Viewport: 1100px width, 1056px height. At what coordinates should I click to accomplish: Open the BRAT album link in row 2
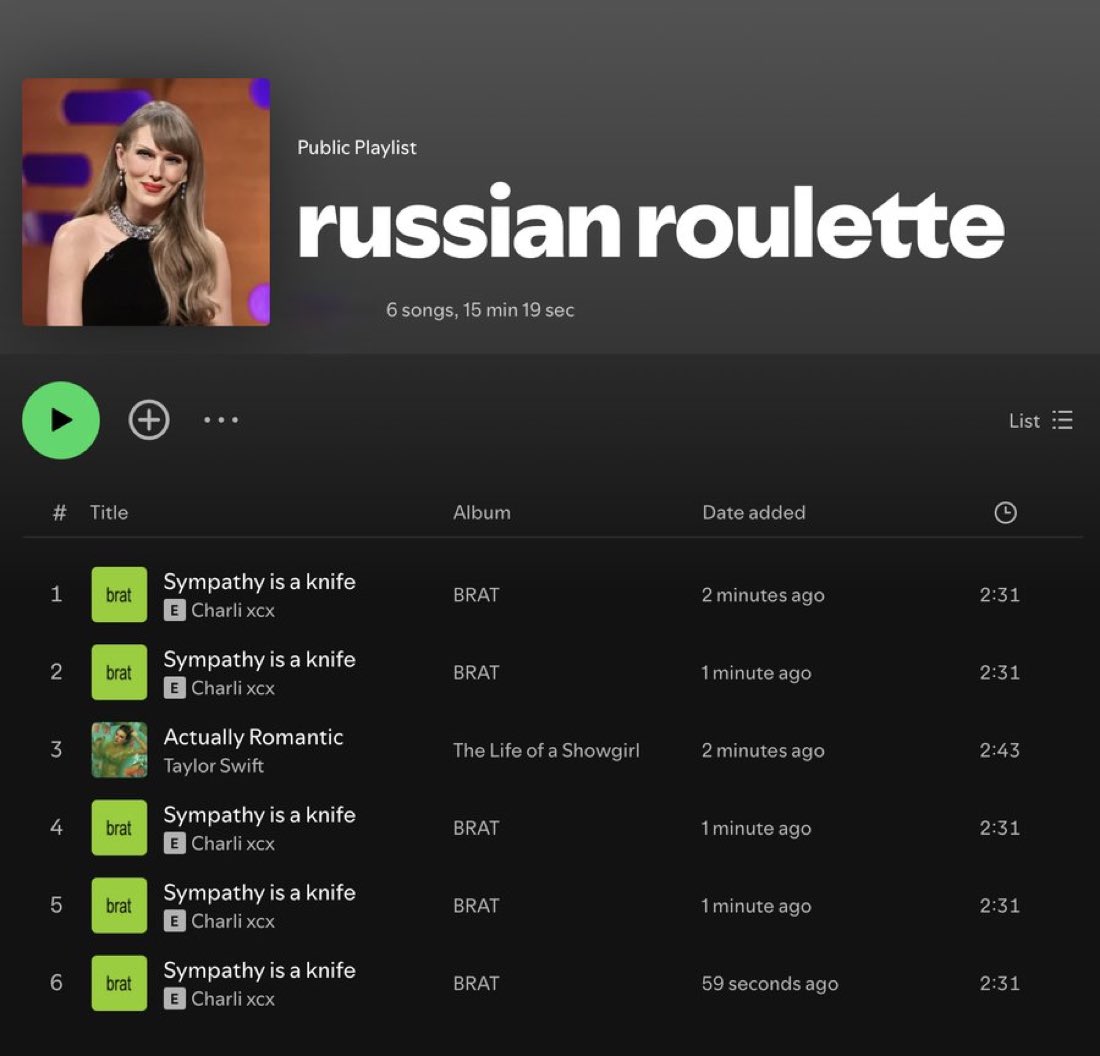tap(476, 673)
